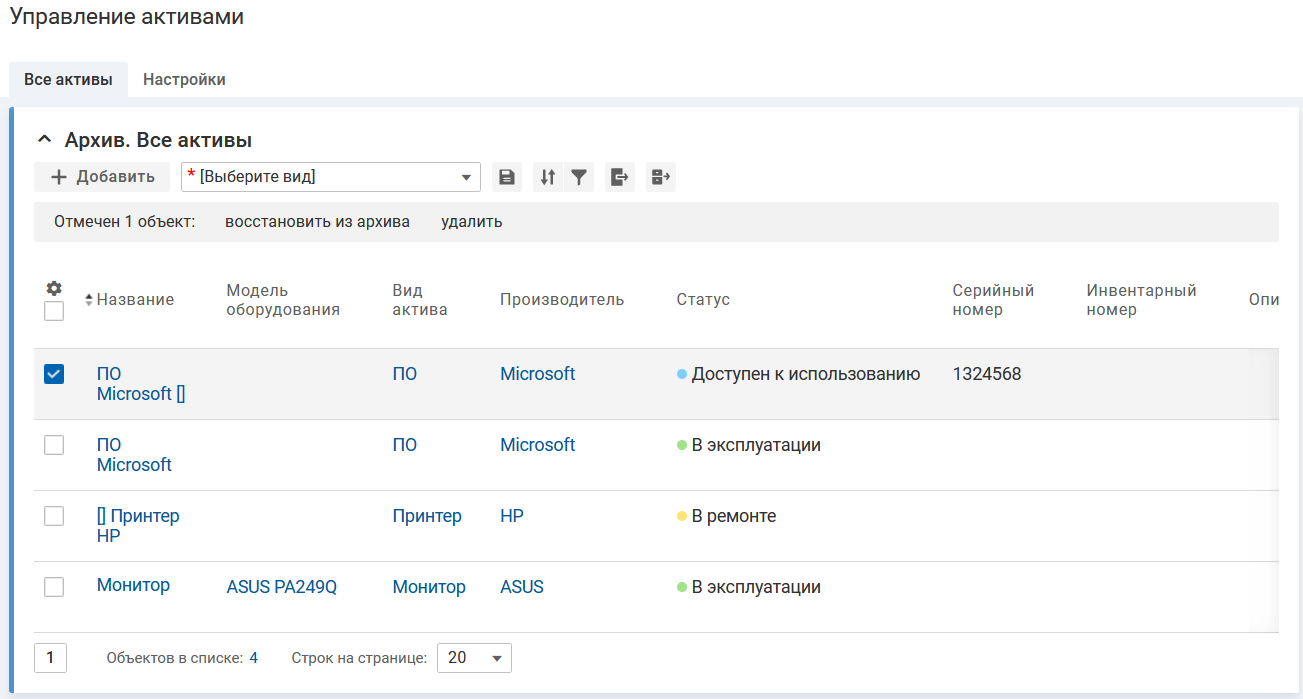Open the Выберите вид dropdown
The image size is (1303, 699).
(x=330, y=177)
